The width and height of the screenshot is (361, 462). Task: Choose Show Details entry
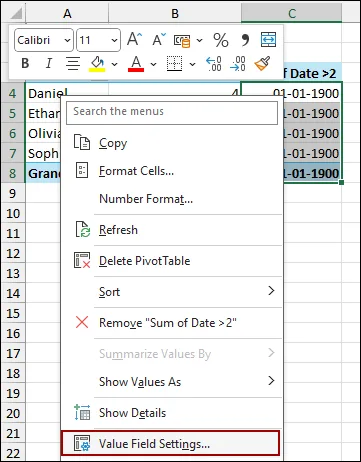tap(172, 413)
